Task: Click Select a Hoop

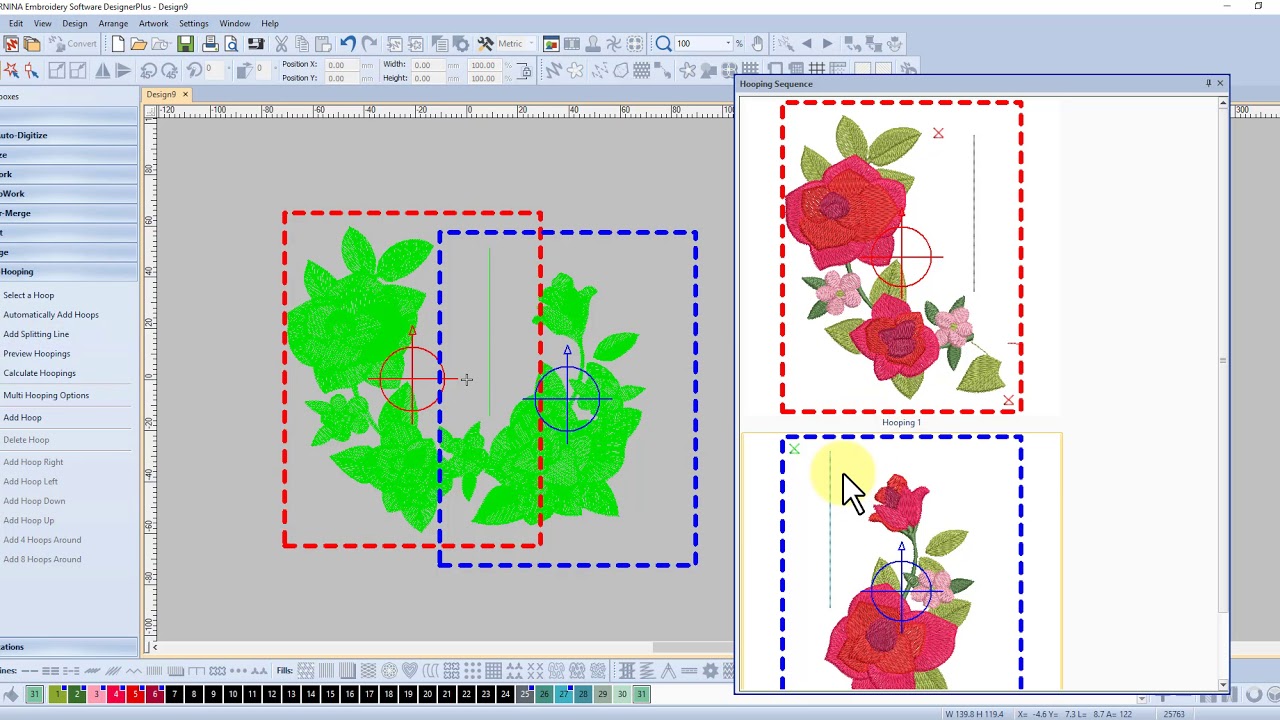Action: 28,295
